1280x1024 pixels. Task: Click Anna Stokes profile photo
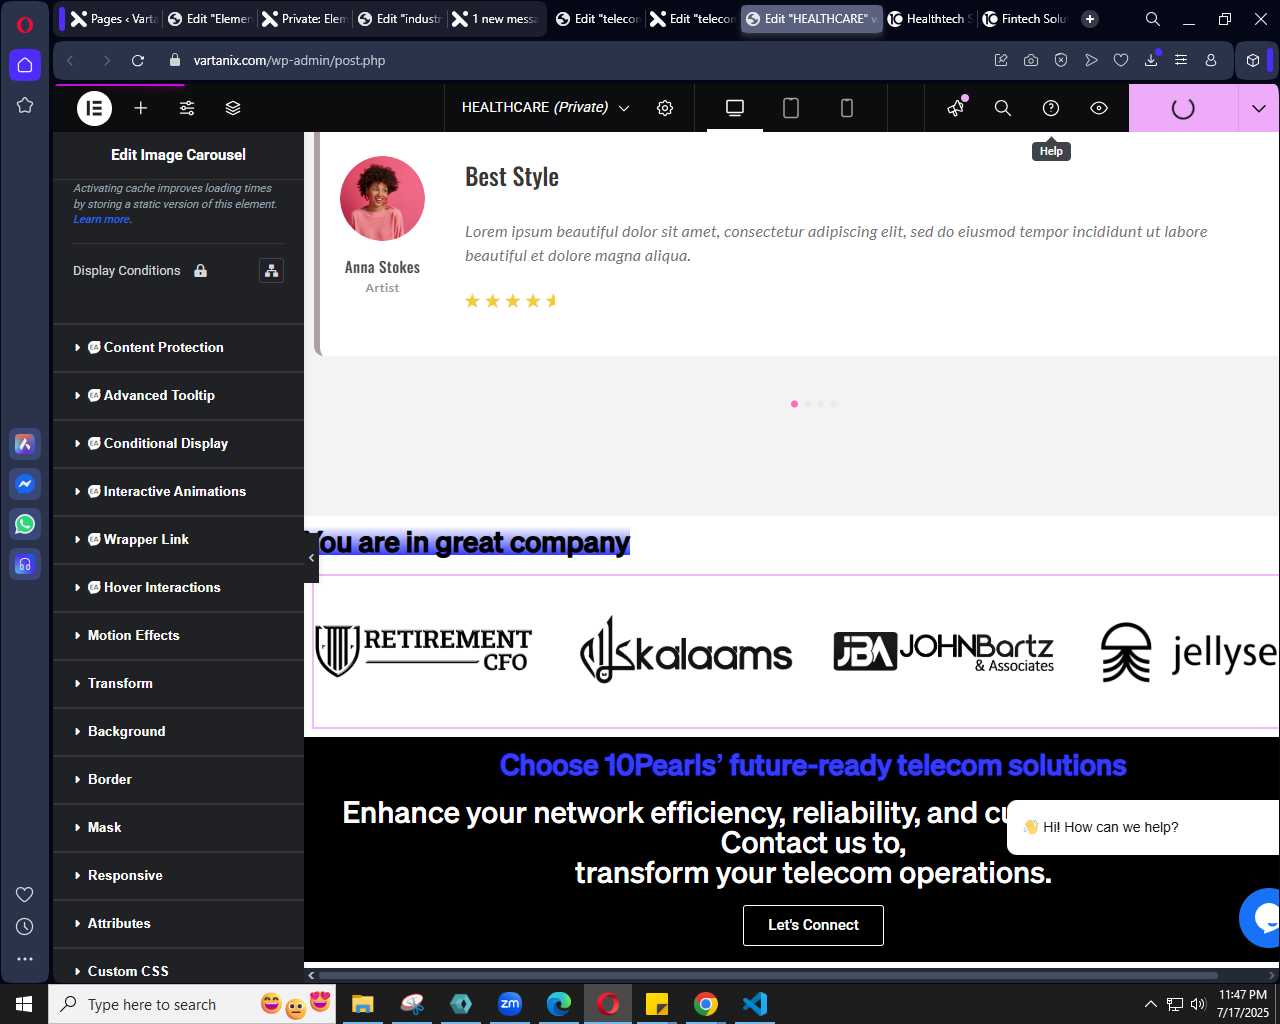[382, 198]
